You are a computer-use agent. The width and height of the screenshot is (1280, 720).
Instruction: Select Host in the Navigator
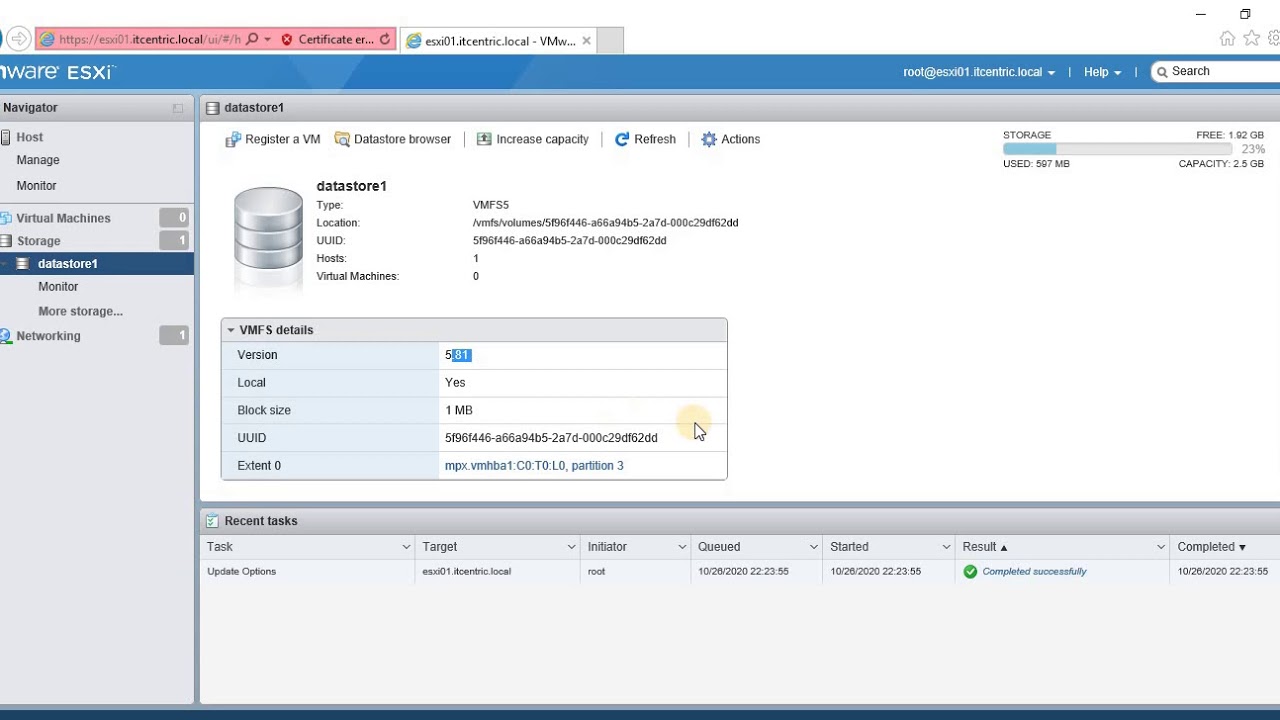tap(30, 137)
